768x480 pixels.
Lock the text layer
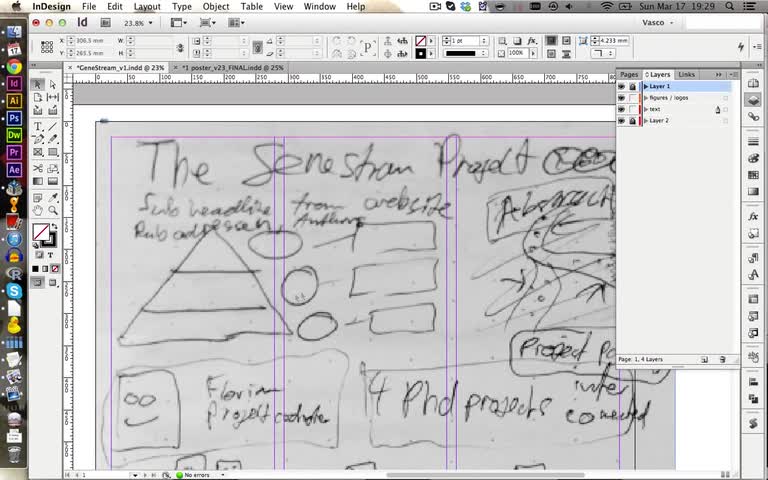coord(633,109)
